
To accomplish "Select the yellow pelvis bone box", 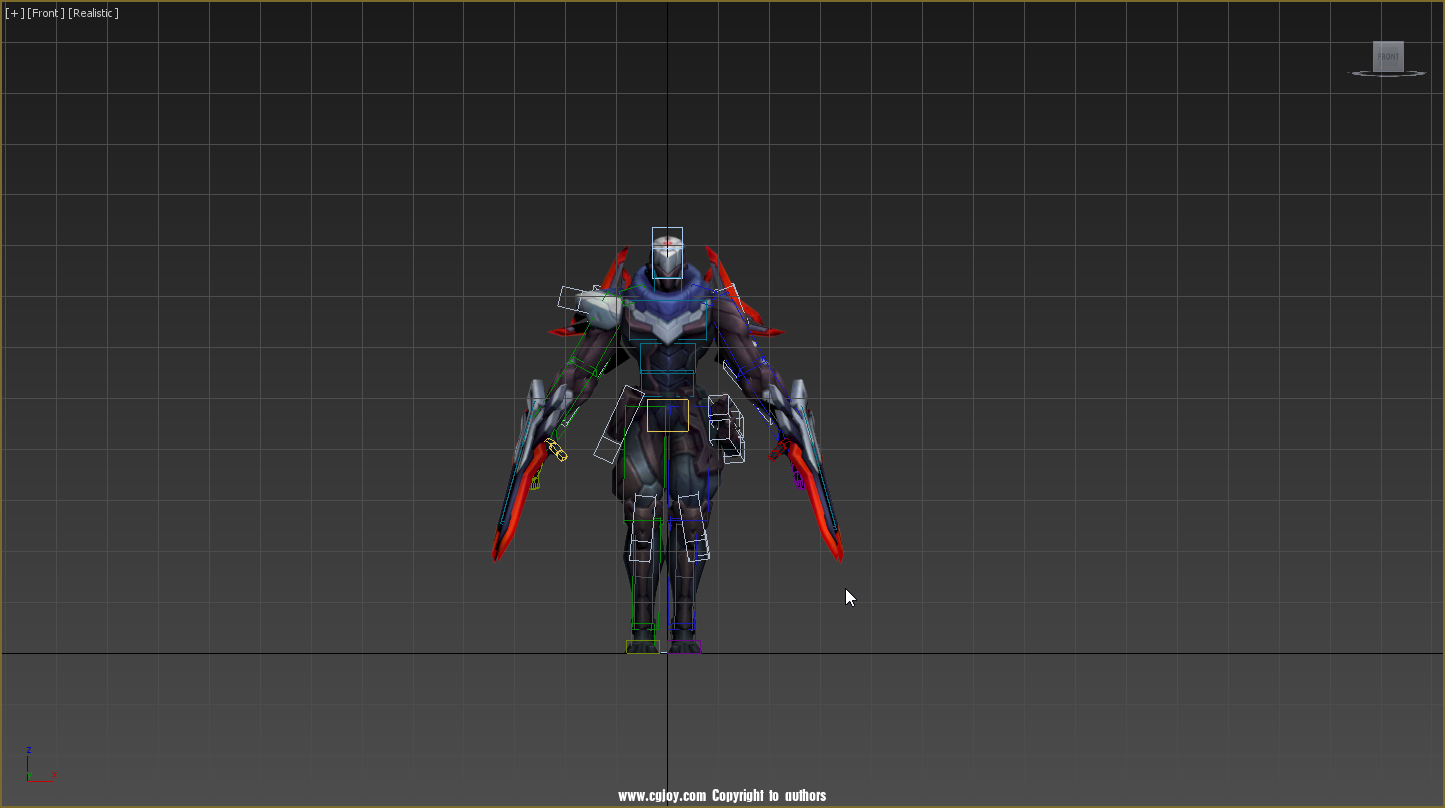I will [x=666, y=417].
